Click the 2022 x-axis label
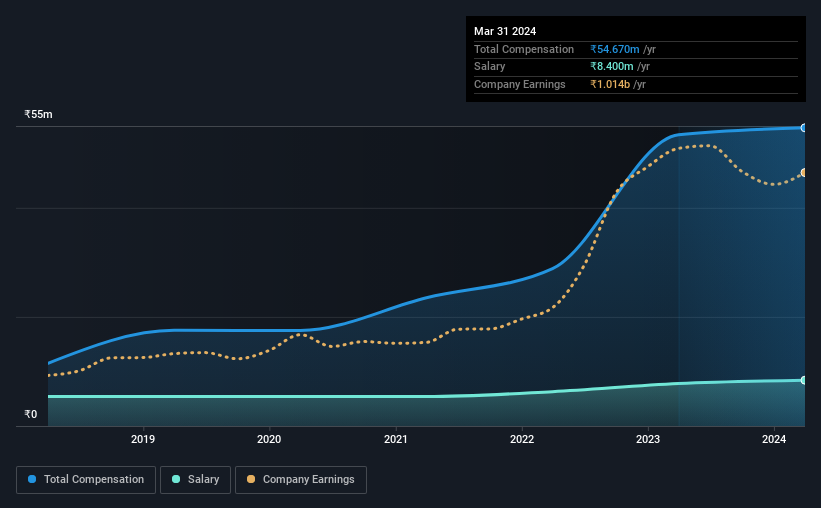The image size is (821, 508). [x=522, y=439]
